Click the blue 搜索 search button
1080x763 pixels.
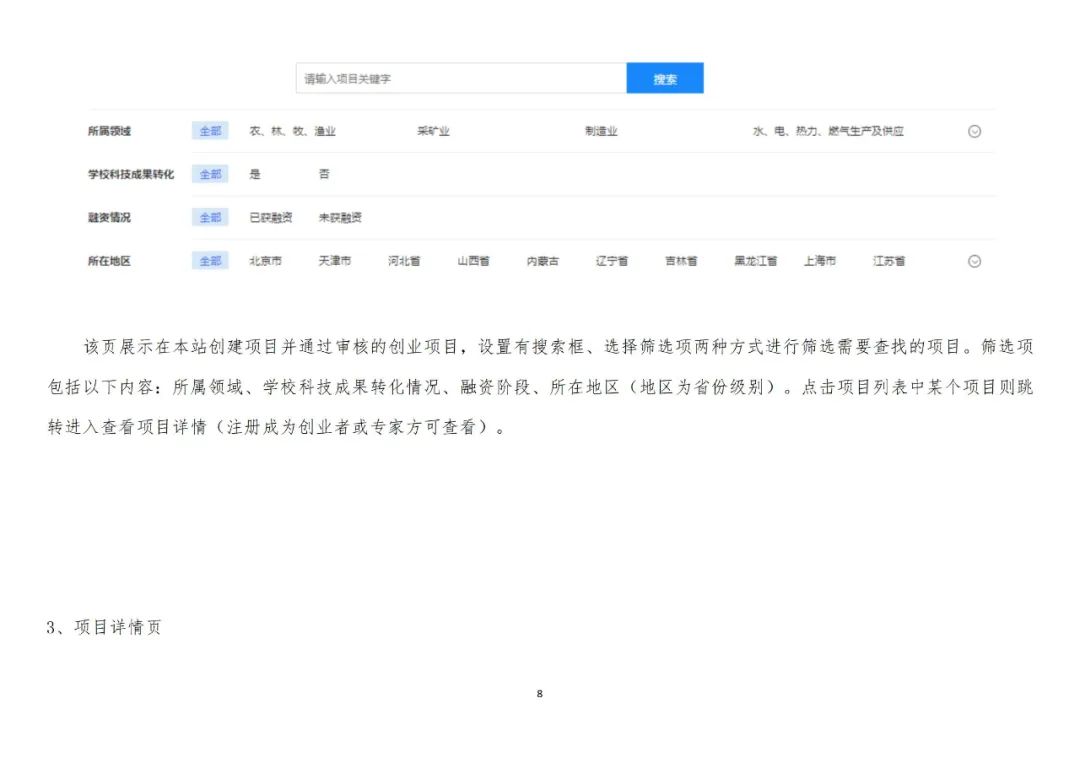pos(664,79)
